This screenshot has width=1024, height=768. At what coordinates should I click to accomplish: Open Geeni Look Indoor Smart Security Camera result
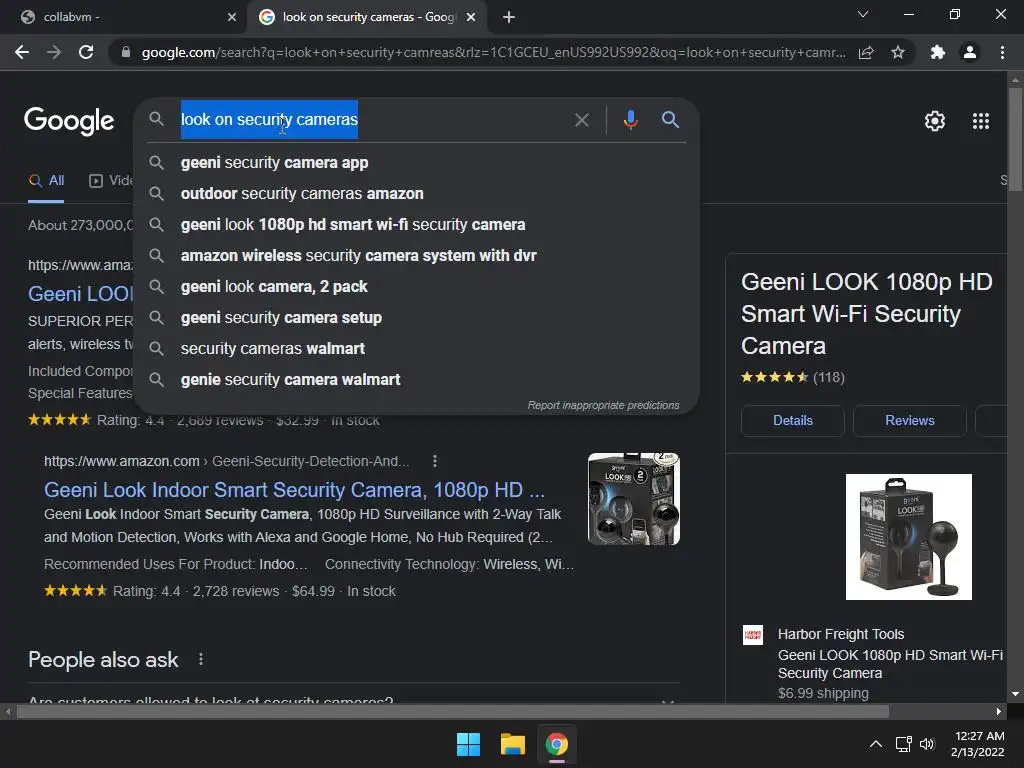[x=294, y=490]
